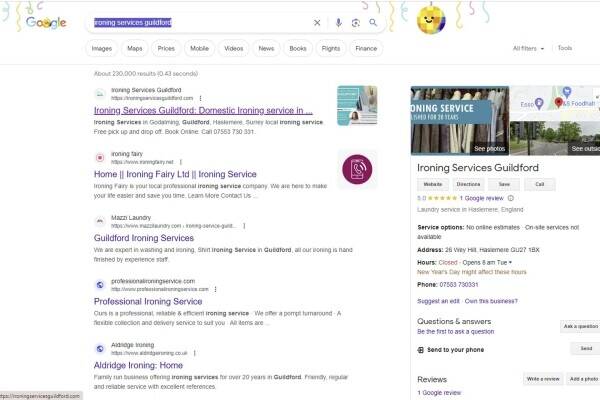Image resolution: width=600 pixels, height=400 pixels.
Task: Click the Send to your phone icon
Action: click(421, 350)
